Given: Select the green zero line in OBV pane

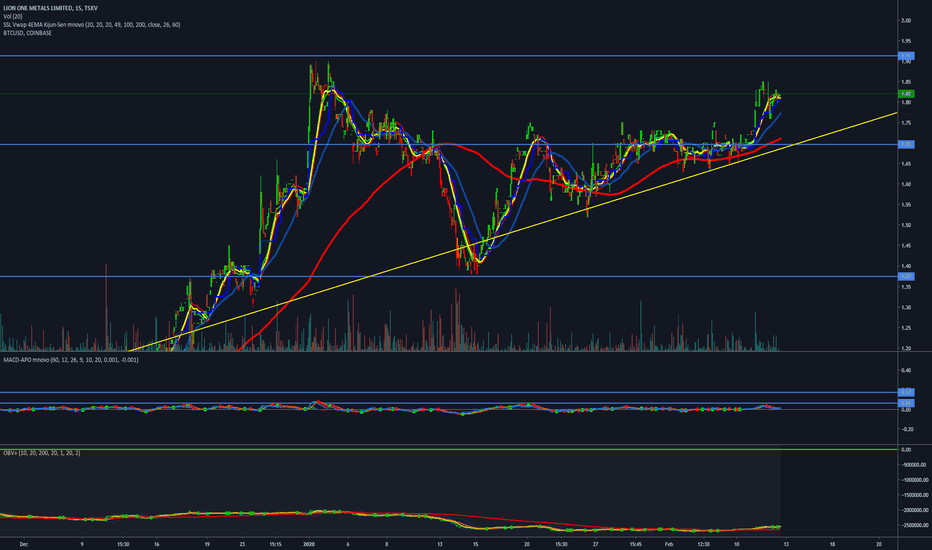Looking at the screenshot, I should tap(449, 450).
